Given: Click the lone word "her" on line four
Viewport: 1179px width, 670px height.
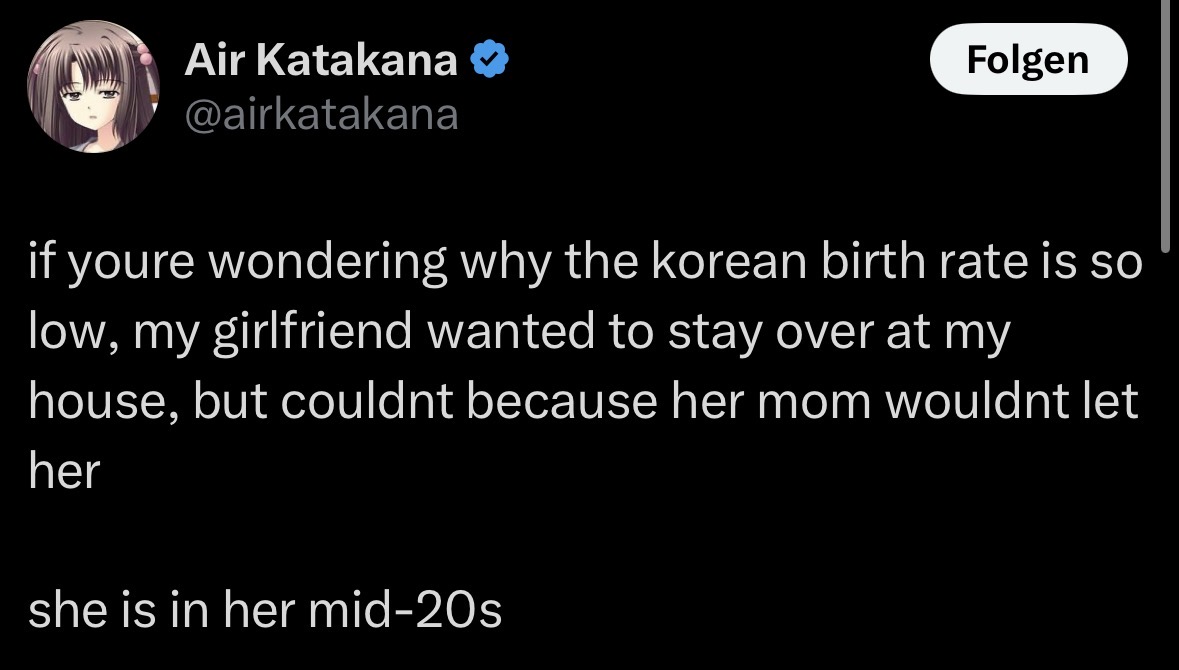Looking at the screenshot, I should [64, 470].
